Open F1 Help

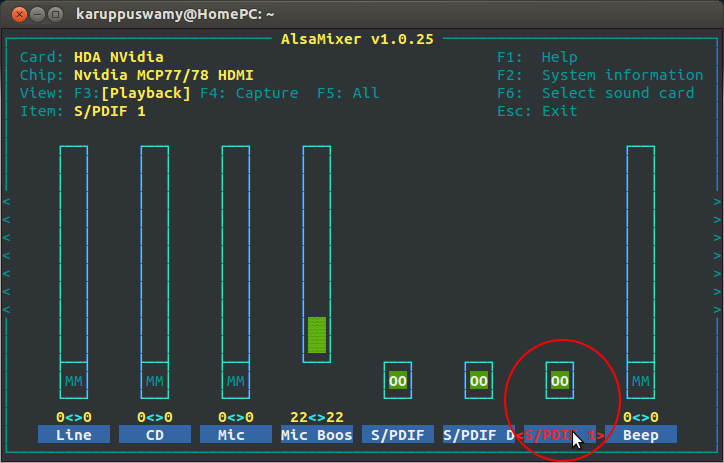coord(537,57)
